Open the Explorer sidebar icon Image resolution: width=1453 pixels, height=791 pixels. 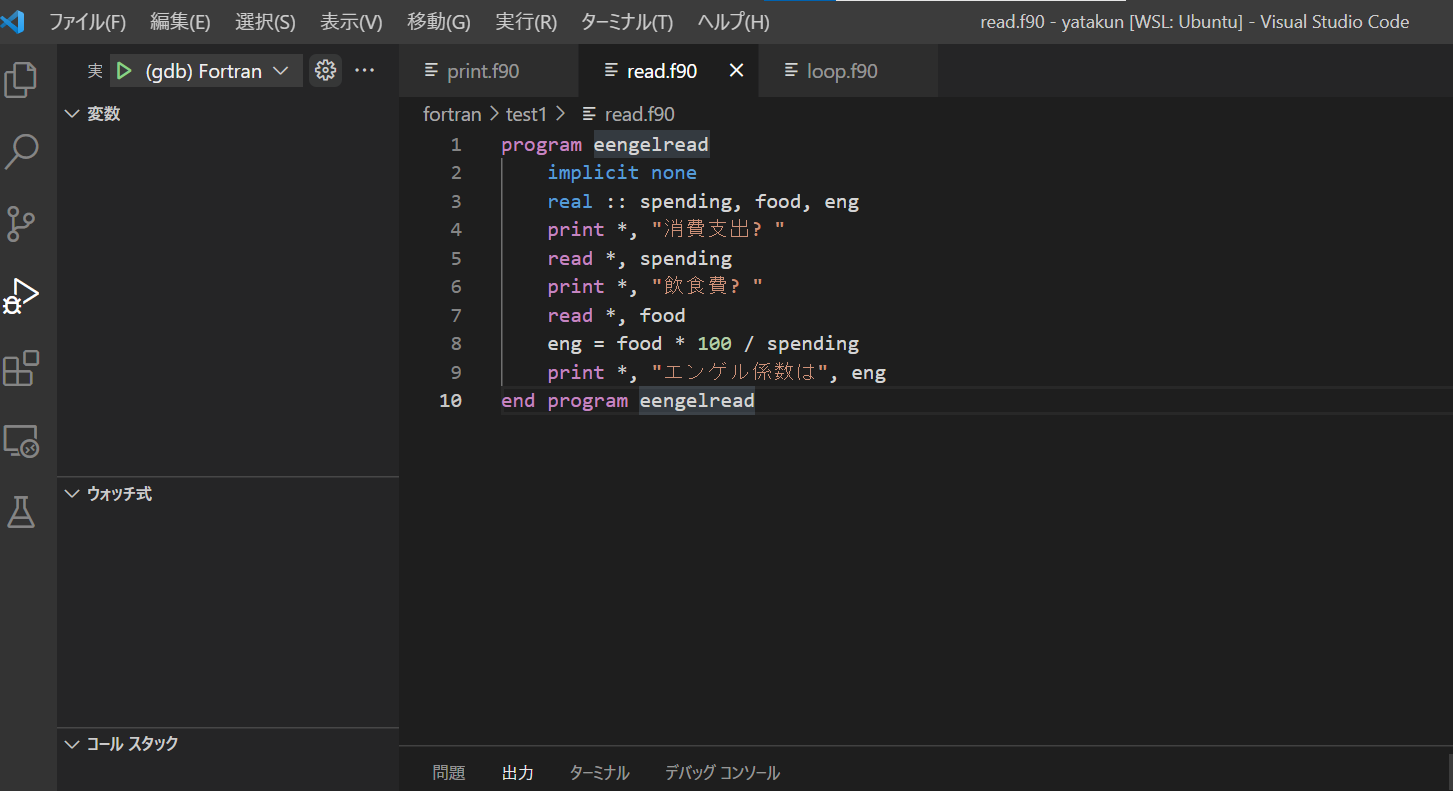[x=21, y=79]
